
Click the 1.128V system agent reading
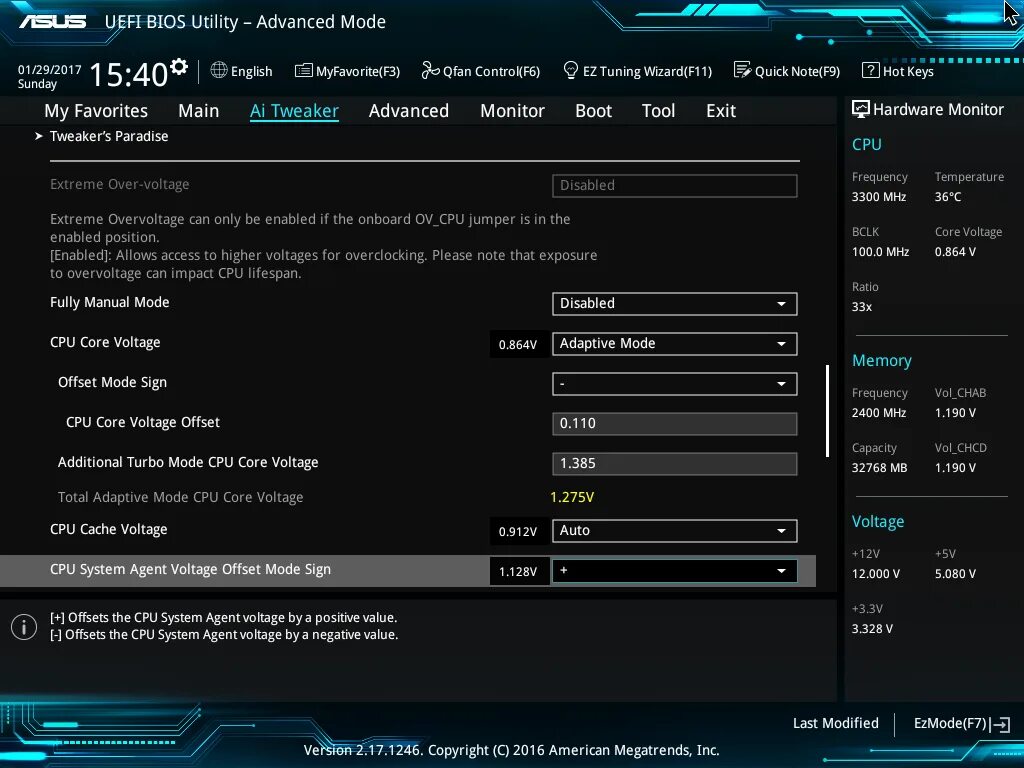coord(518,572)
